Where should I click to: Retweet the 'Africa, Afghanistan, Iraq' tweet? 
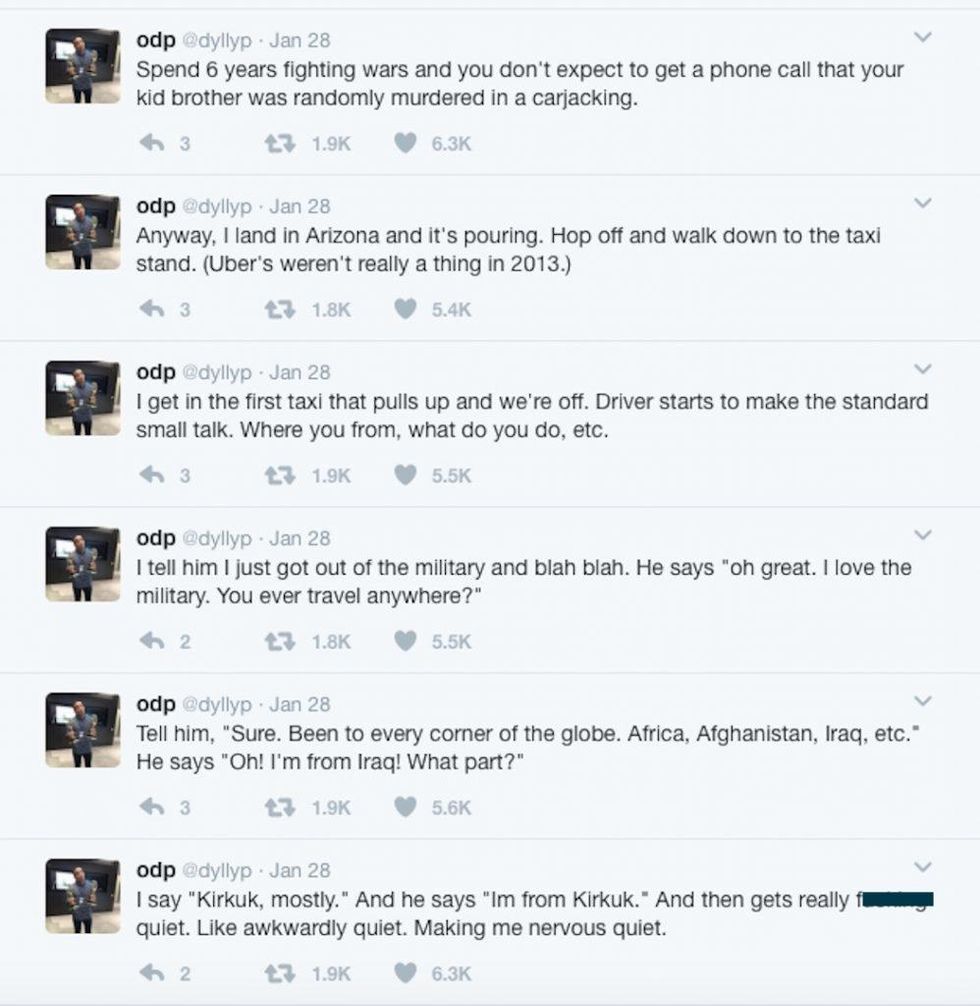[275, 807]
